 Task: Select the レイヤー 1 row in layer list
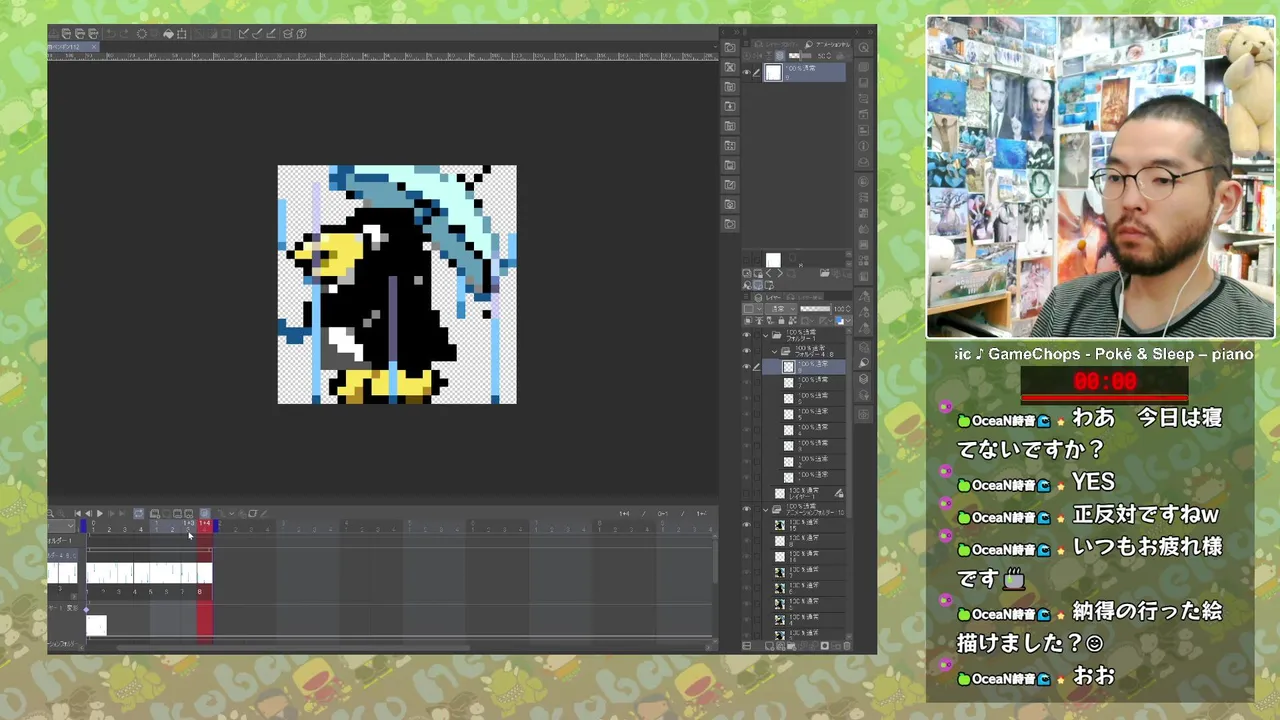click(x=804, y=493)
